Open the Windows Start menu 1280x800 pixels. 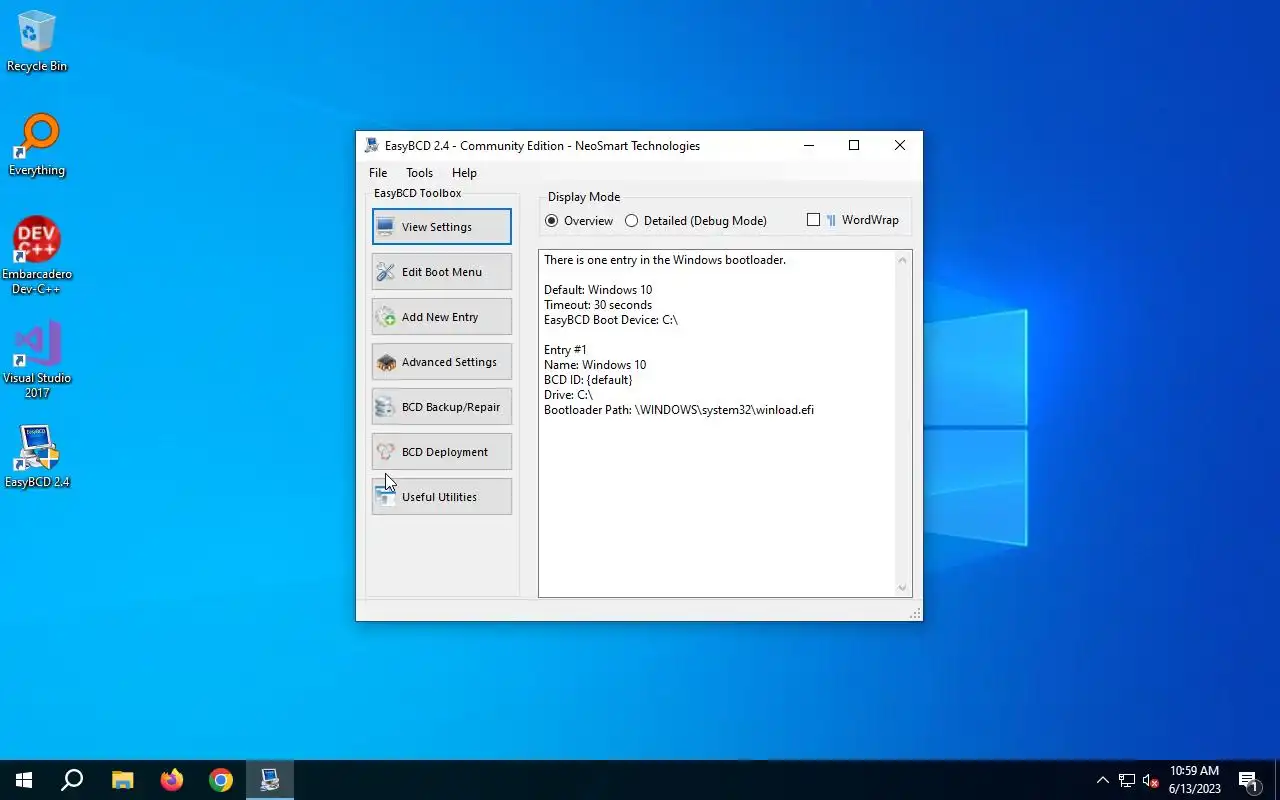coord(24,780)
